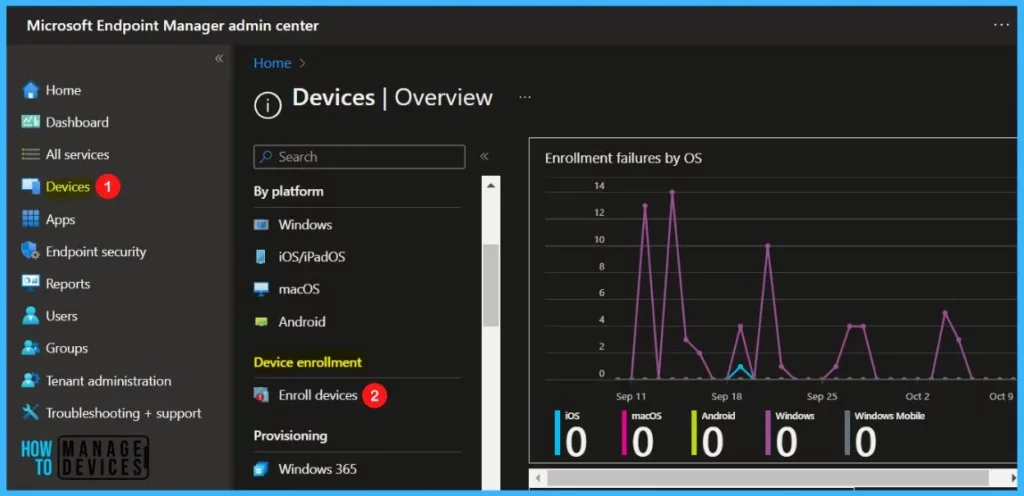Viewport: 1024px width, 496px height.
Task: Select iOS/iPadOS under By platform
Action: (312, 257)
